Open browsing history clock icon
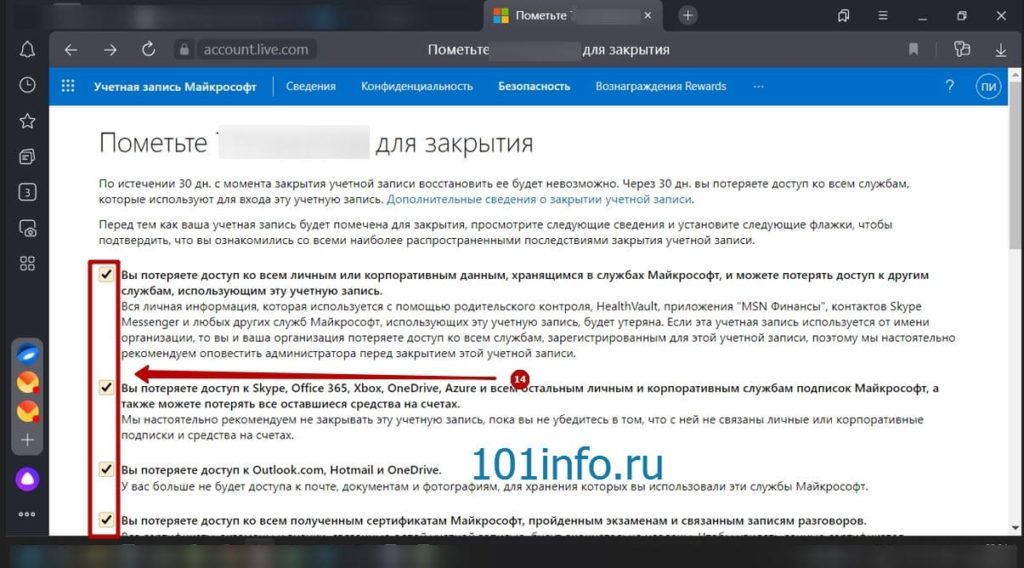Image resolution: width=1024 pixels, height=568 pixels. (27, 85)
